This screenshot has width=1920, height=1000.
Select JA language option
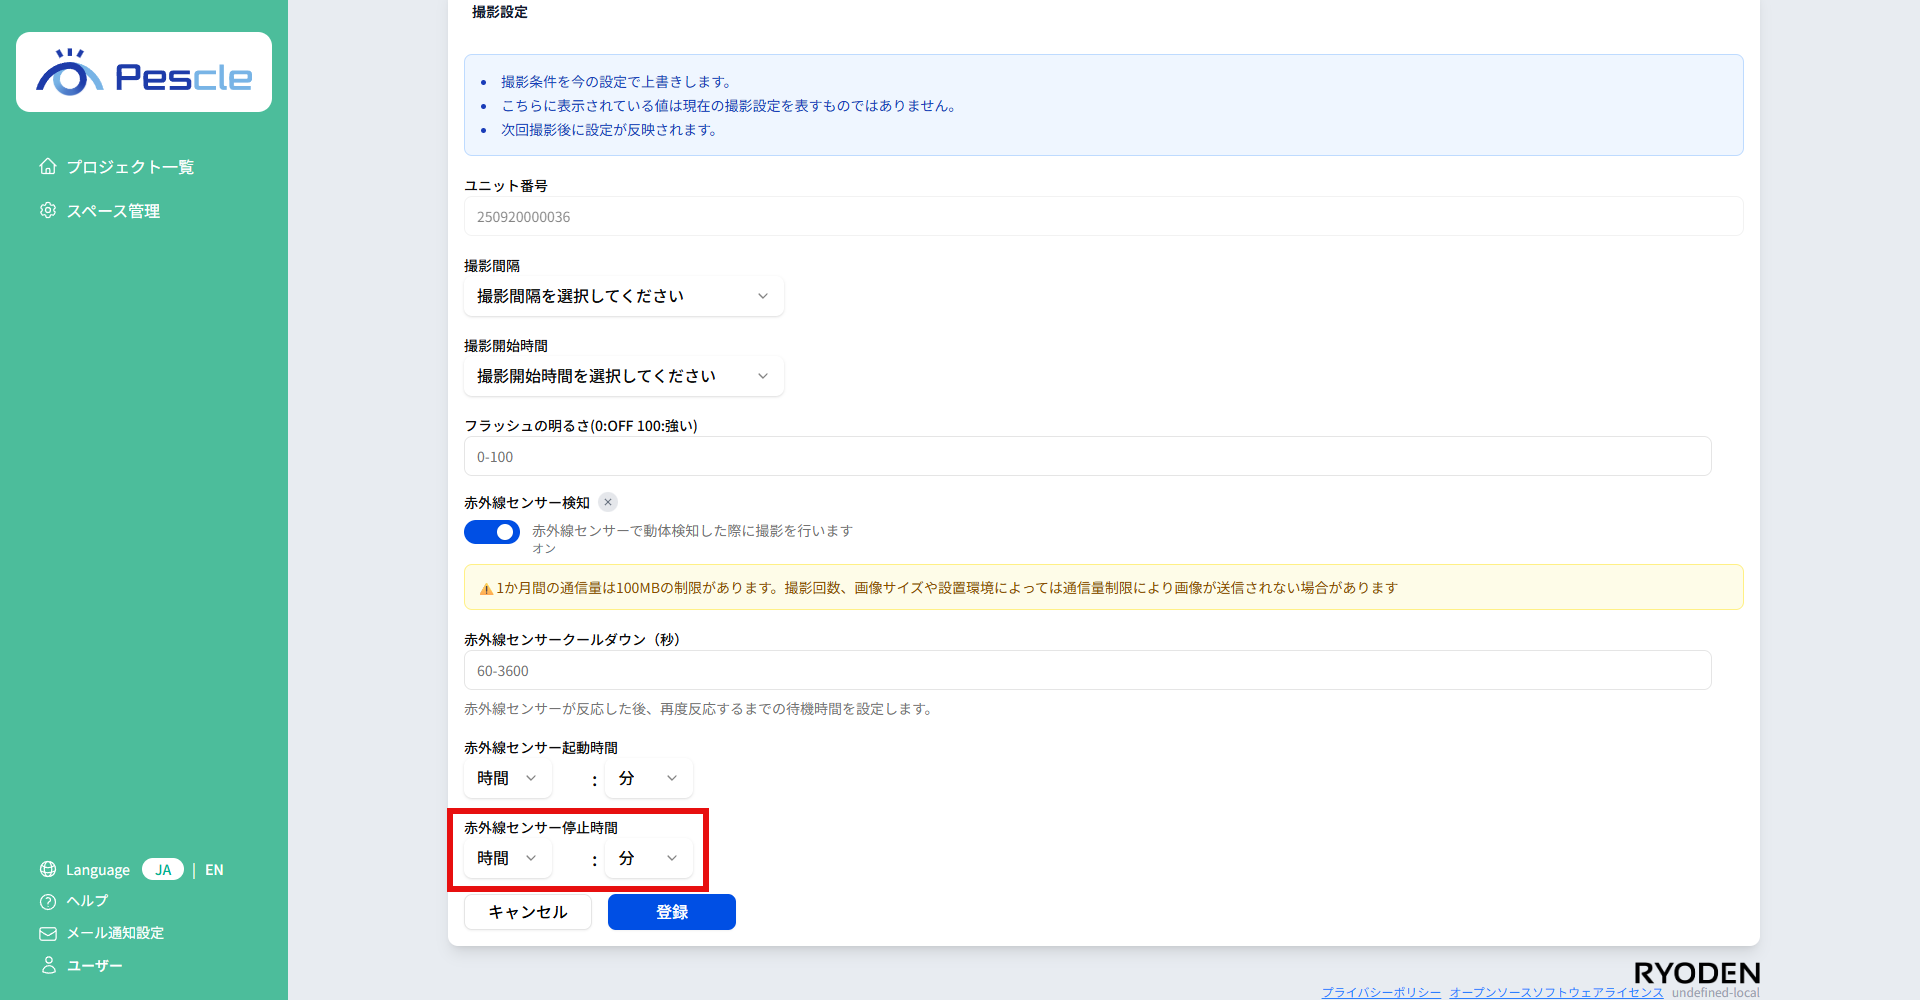163,869
